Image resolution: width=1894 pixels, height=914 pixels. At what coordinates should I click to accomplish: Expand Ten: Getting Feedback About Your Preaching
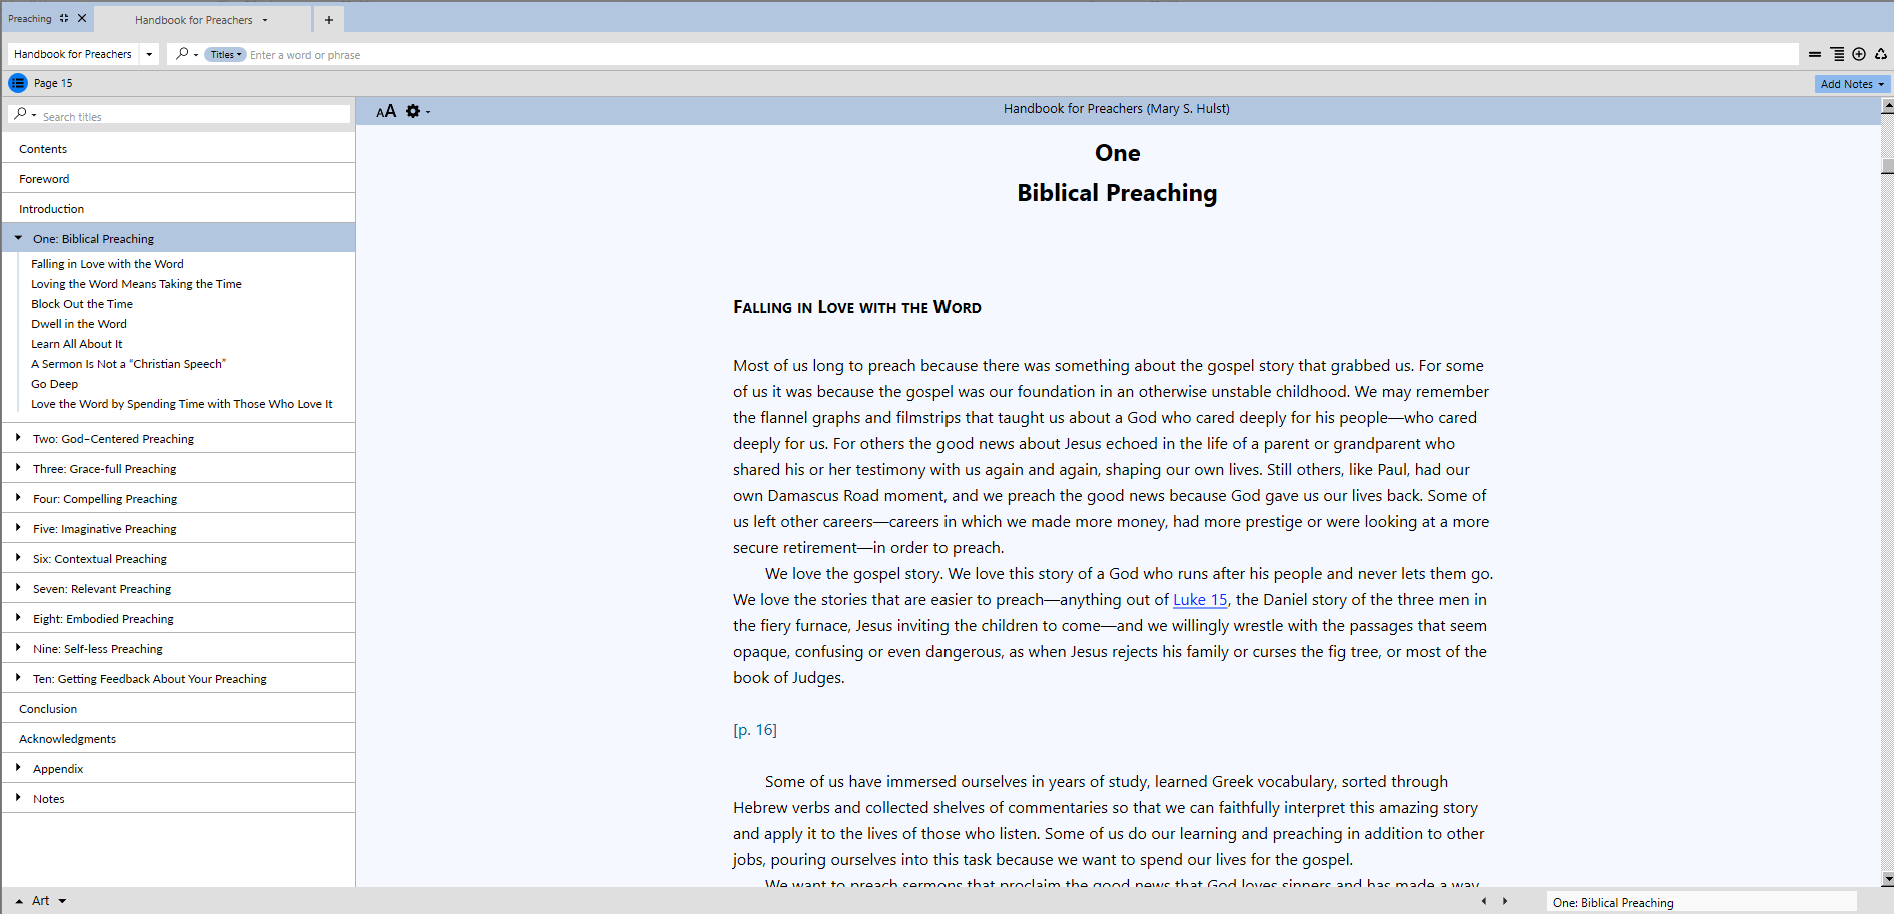pyautogui.click(x=18, y=678)
